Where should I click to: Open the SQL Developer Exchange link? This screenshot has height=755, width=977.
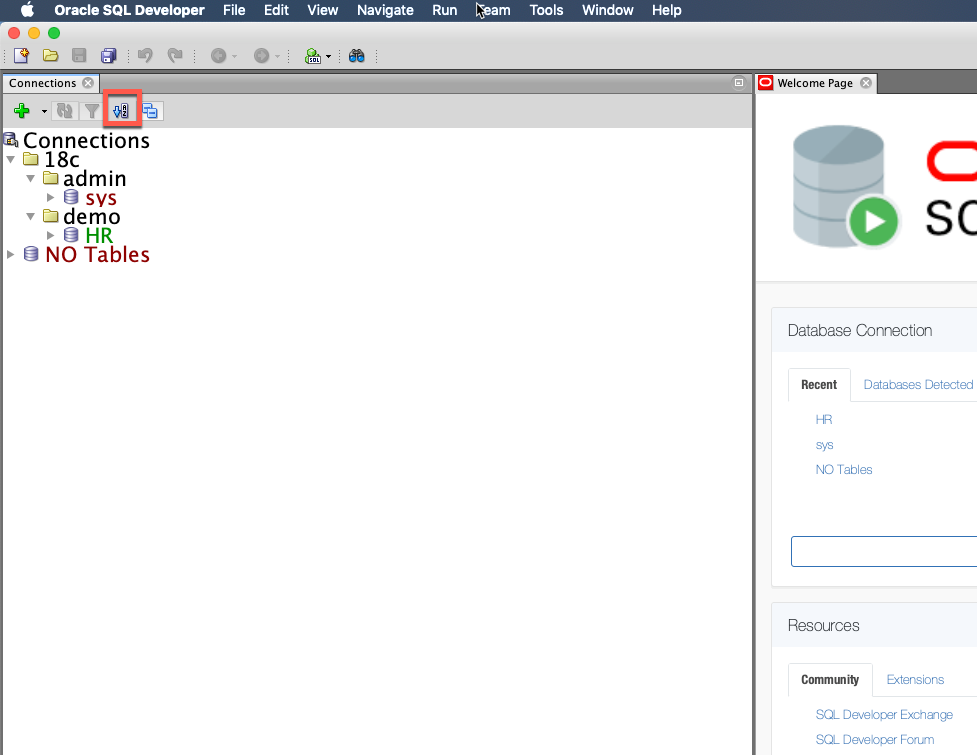[884, 715]
